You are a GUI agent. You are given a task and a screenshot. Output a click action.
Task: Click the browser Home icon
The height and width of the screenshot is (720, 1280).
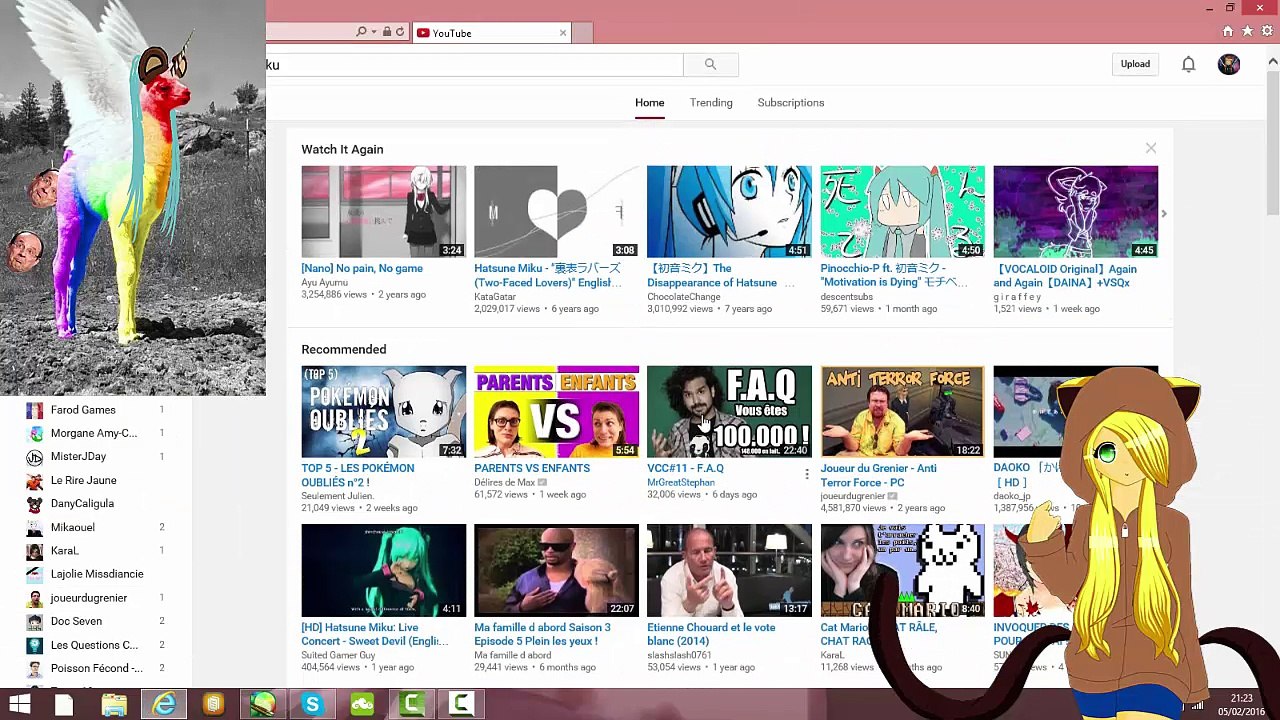coord(1228,31)
